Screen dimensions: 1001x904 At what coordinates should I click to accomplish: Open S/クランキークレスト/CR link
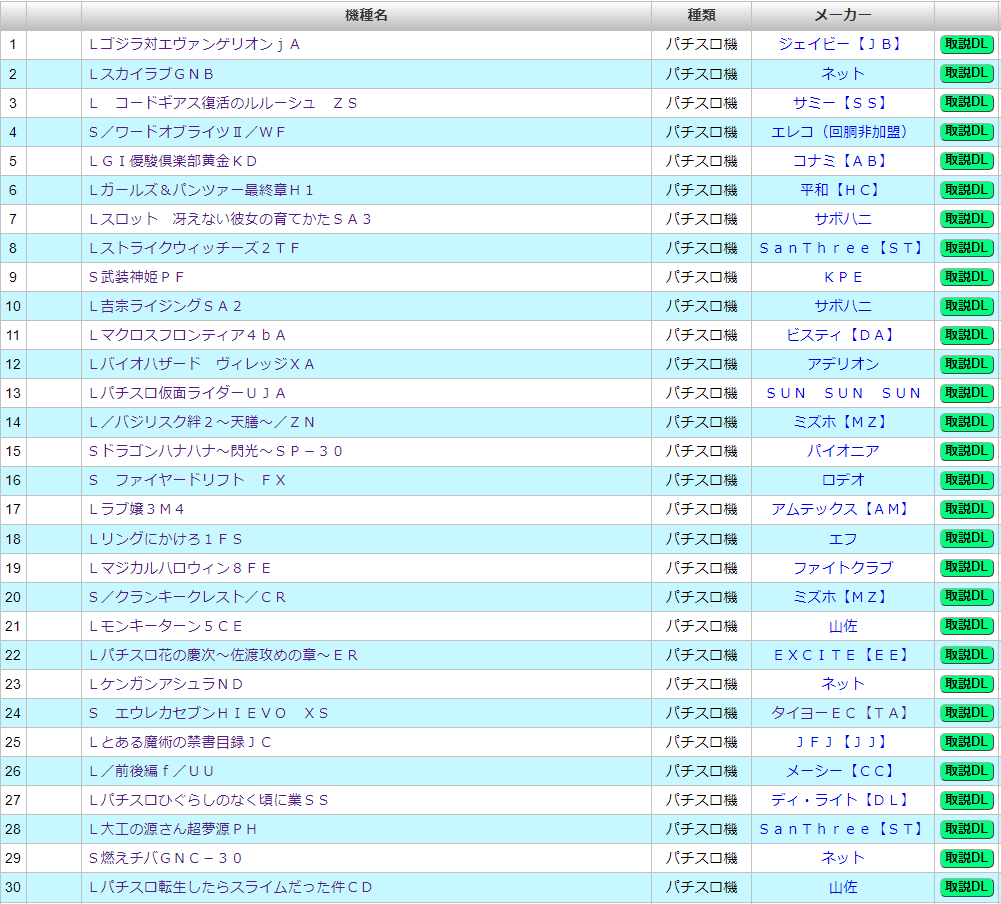(187, 597)
